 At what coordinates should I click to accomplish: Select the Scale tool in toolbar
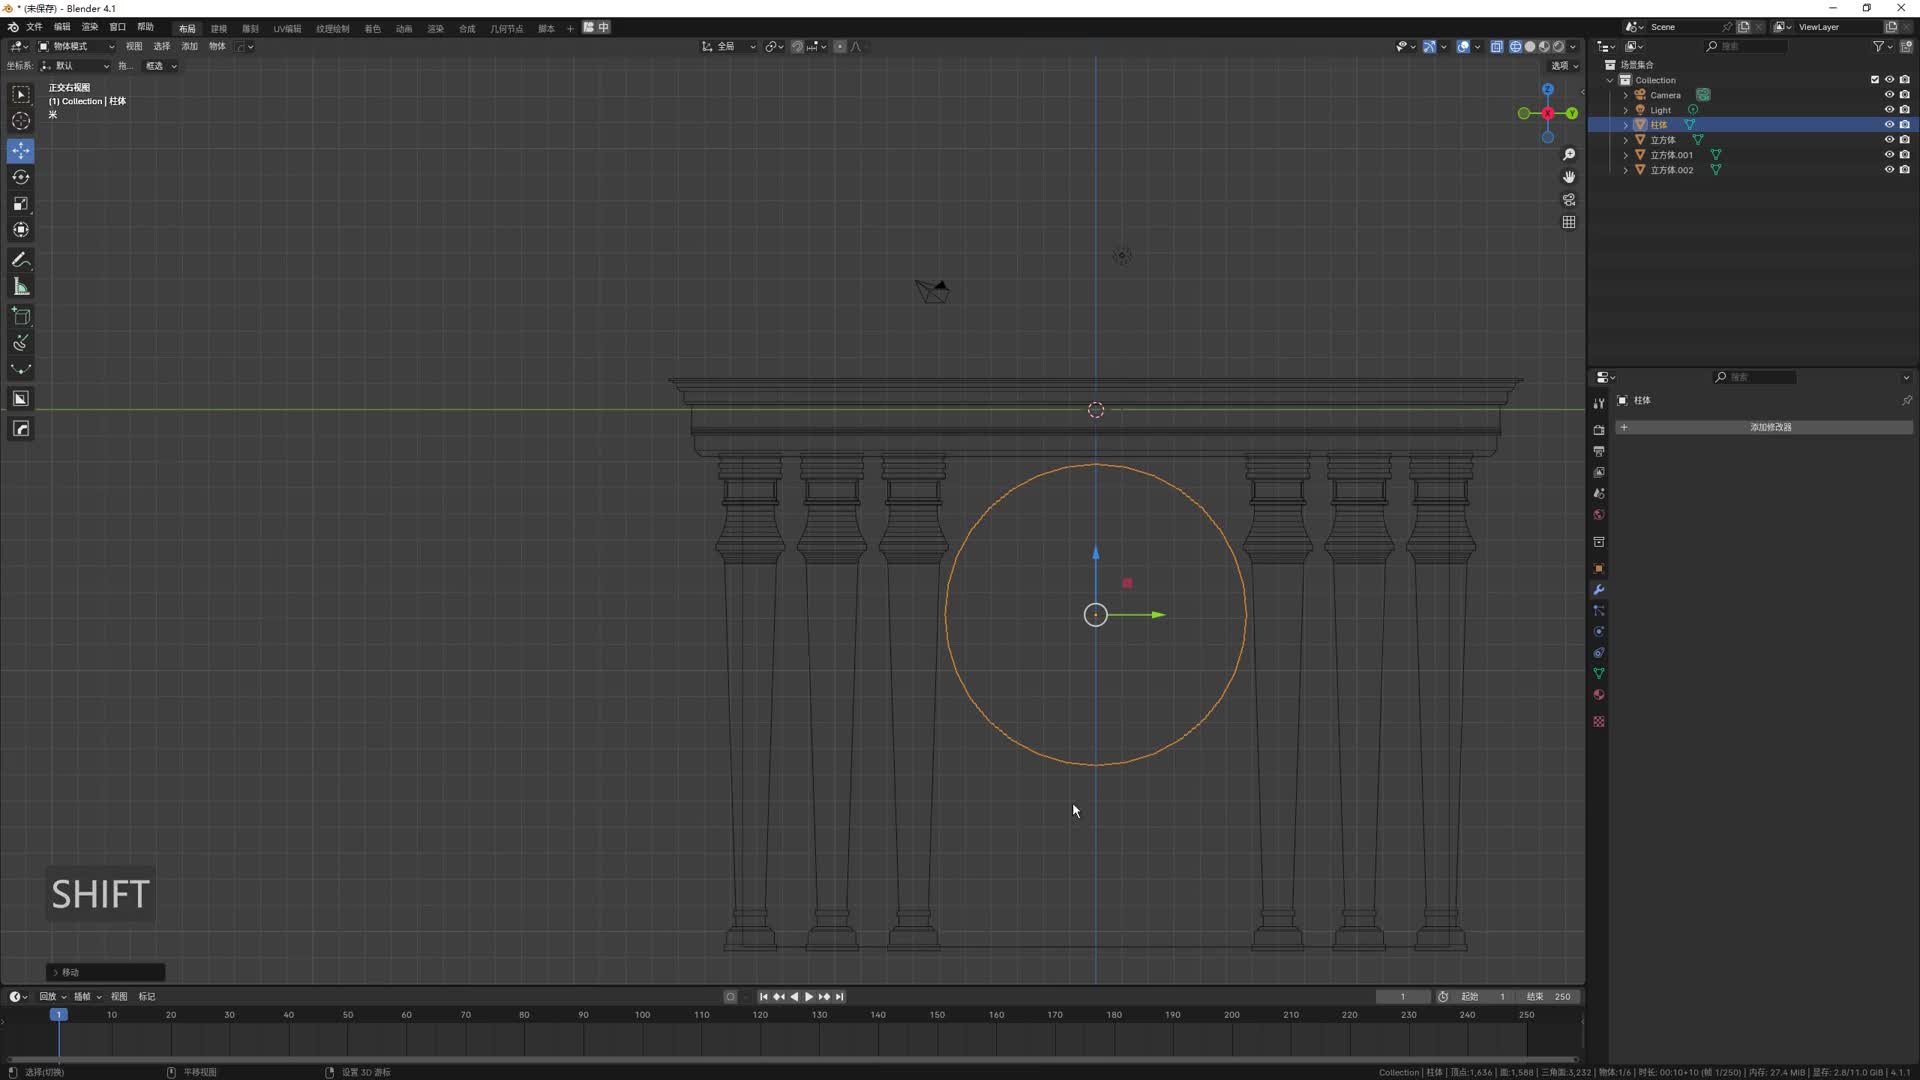click(x=21, y=204)
